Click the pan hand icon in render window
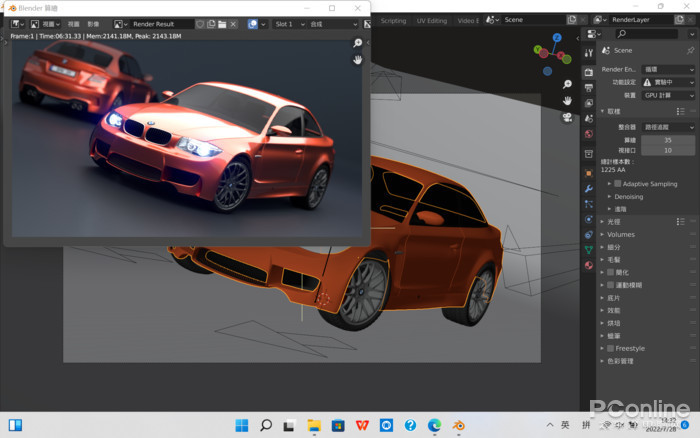 pyautogui.click(x=358, y=59)
